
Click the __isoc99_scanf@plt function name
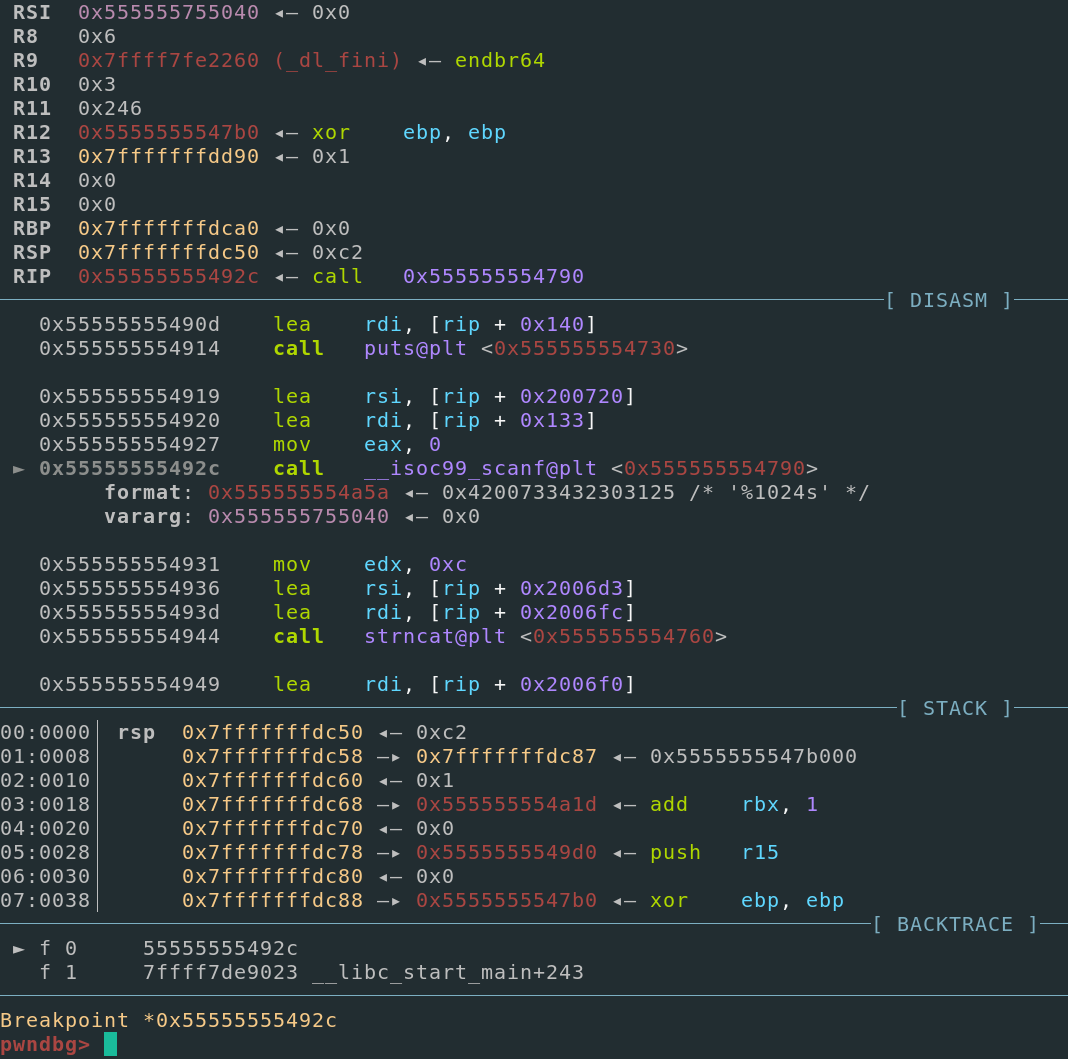point(481,468)
